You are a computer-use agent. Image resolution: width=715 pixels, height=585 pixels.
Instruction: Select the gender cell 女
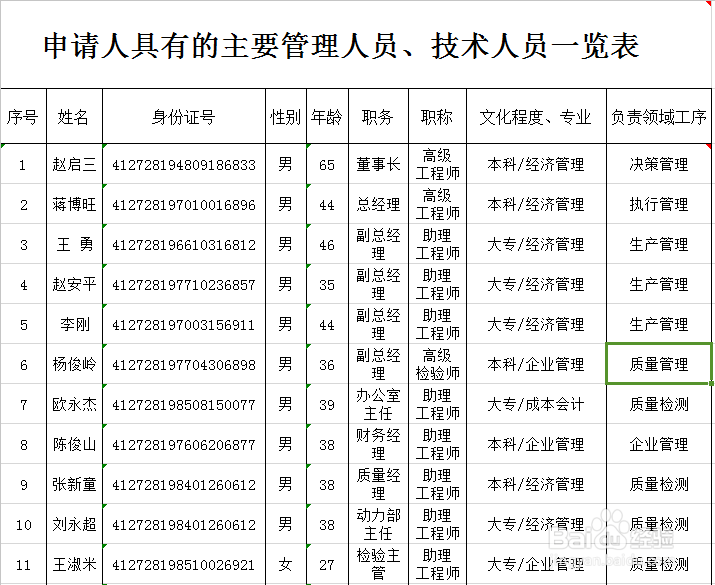[x=286, y=564]
